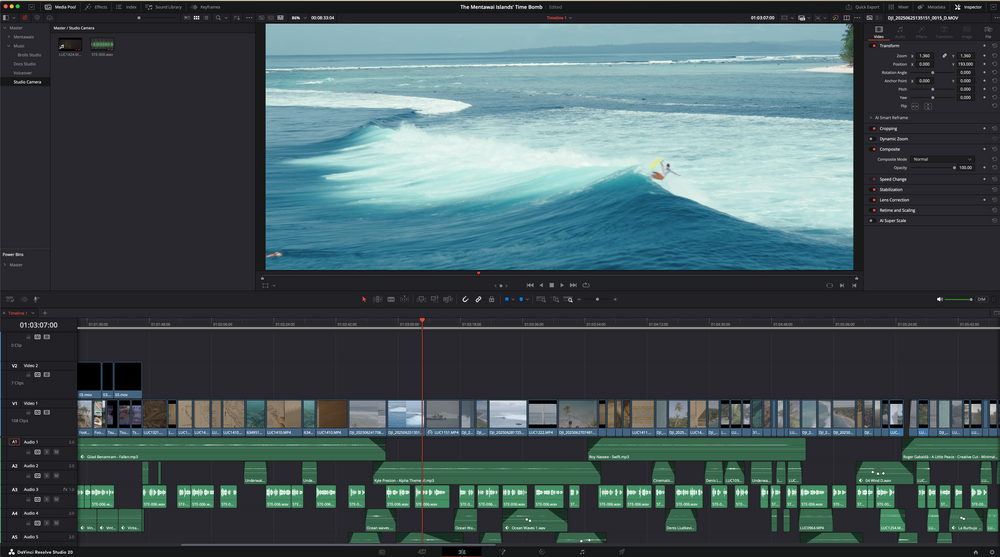Viewport: 1000px width, 557px height.
Task: Expand the AI Smart Reframe section
Action: point(871,118)
